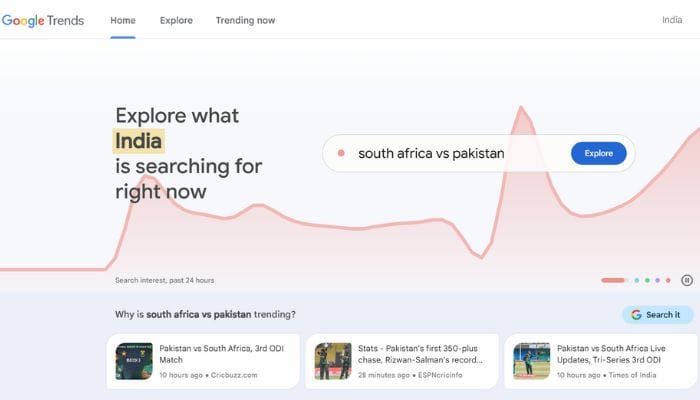Click the Google Trends logo
The width and height of the screenshot is (700, 400).
click(43, 21)
